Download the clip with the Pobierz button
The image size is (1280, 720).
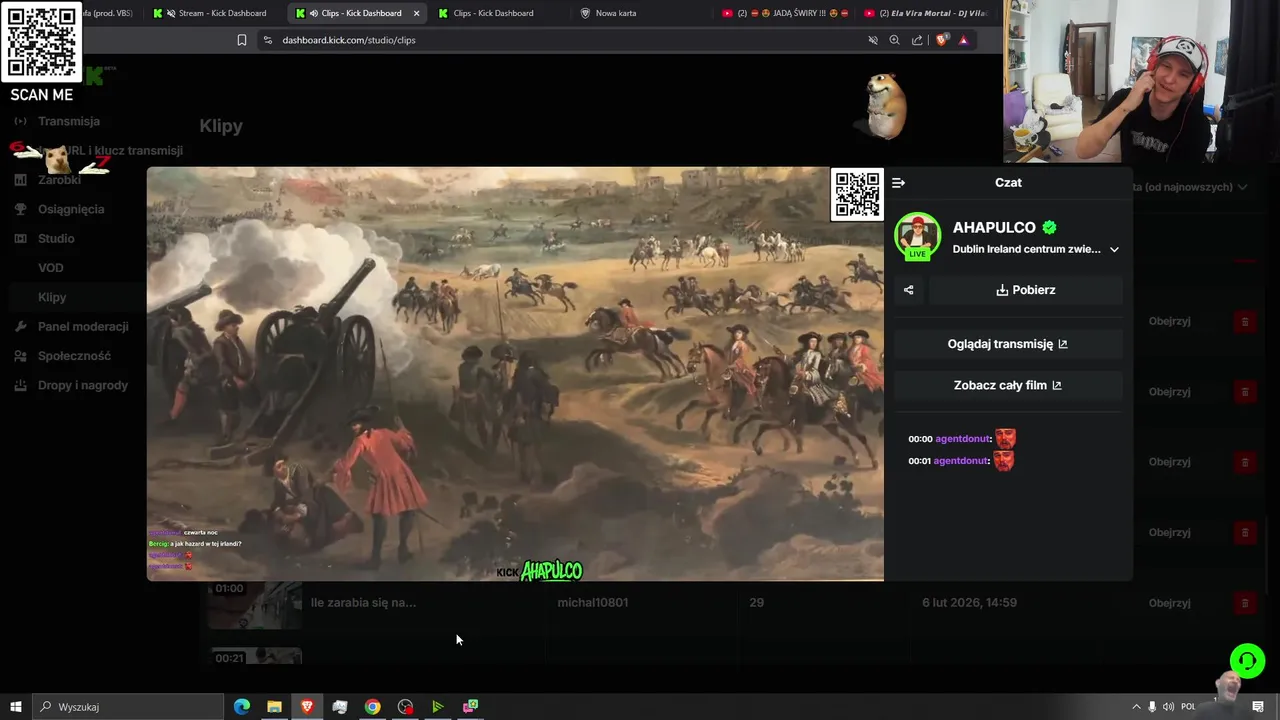click(1025, 290)
